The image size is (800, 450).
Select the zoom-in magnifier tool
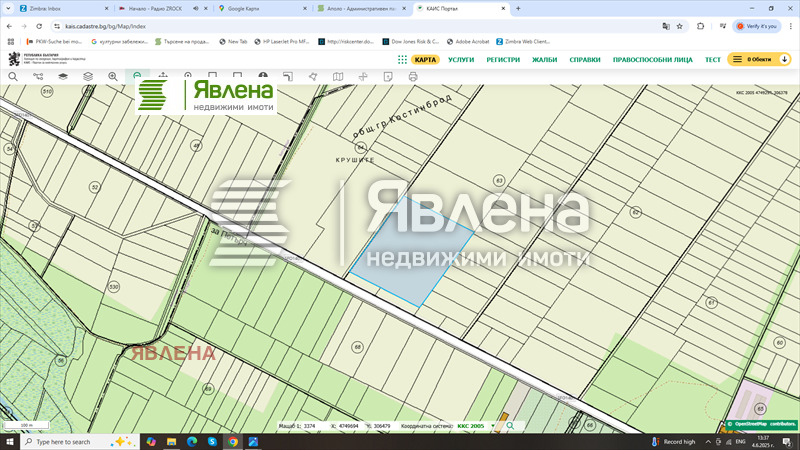point(112,76)
